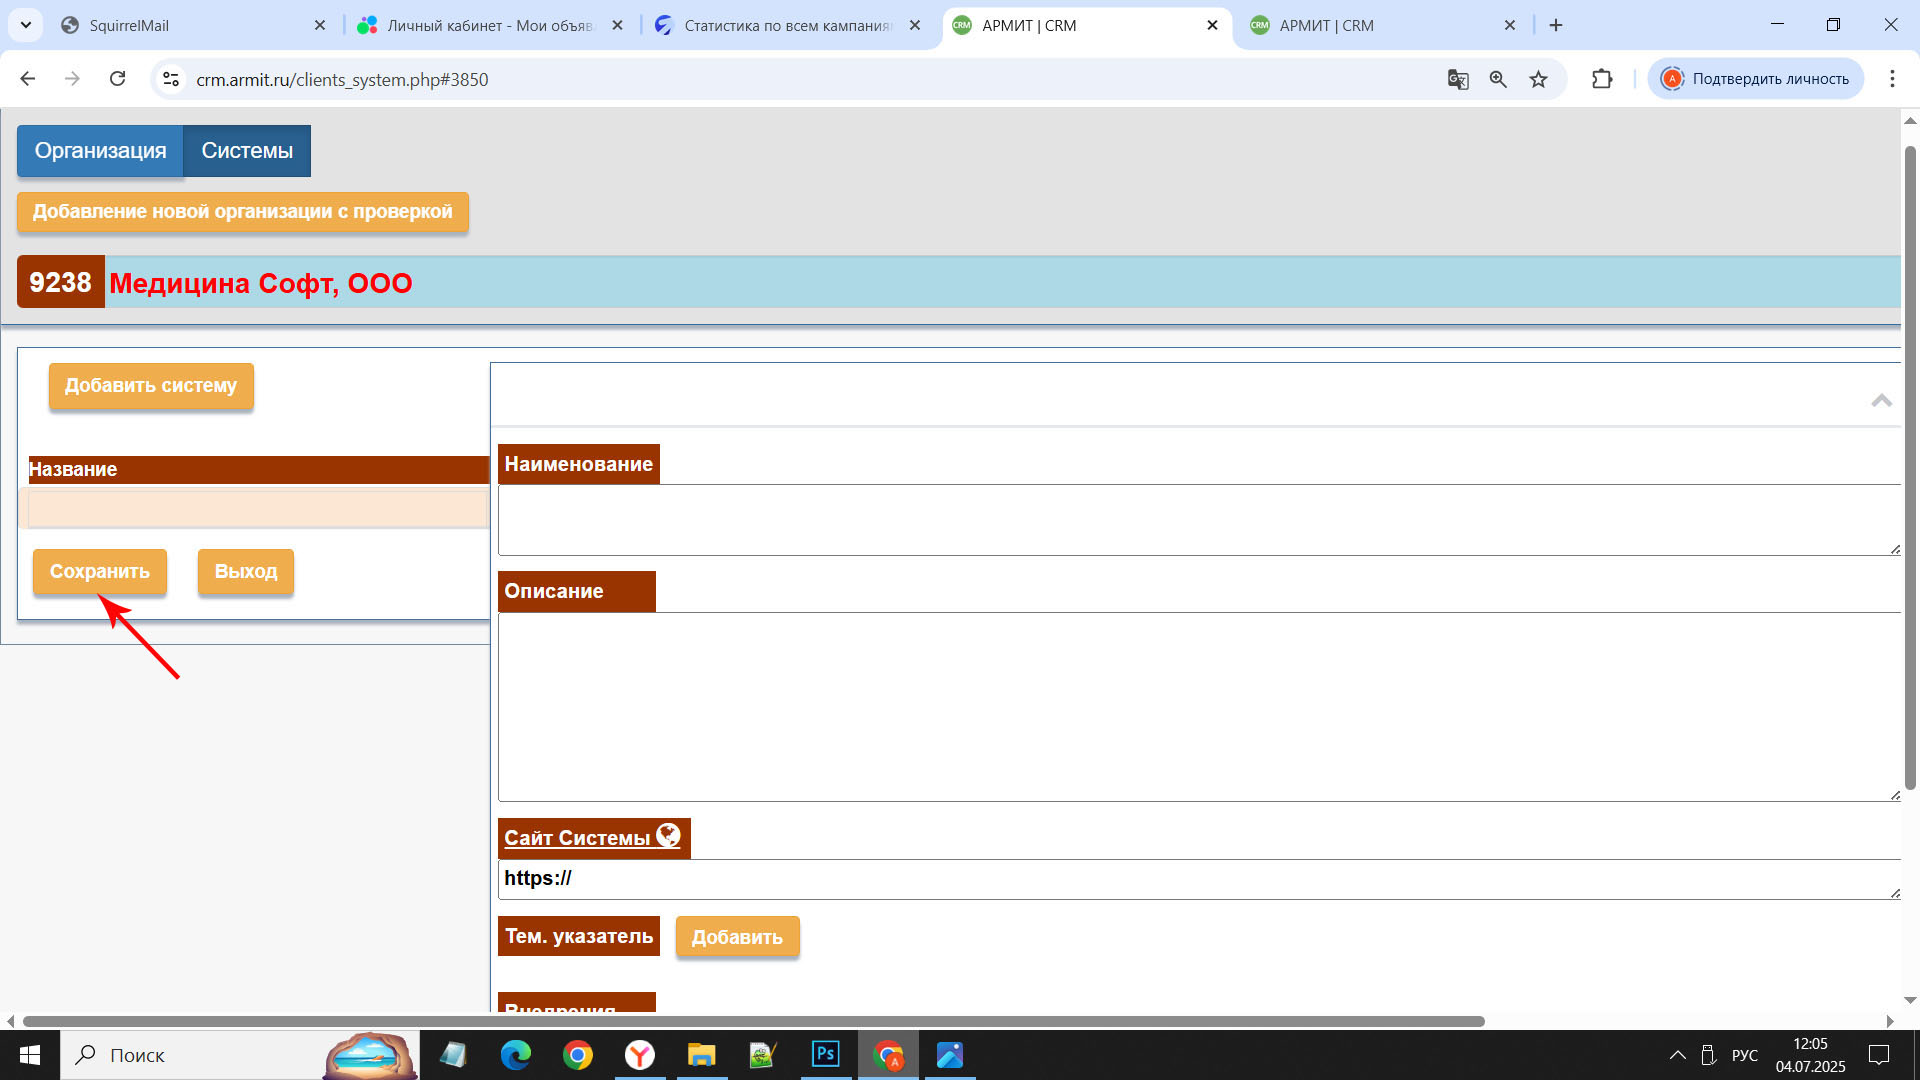Click the Название input field
The height and width of the screenshot is (1080, 1920).
click(x=257, y=509)
